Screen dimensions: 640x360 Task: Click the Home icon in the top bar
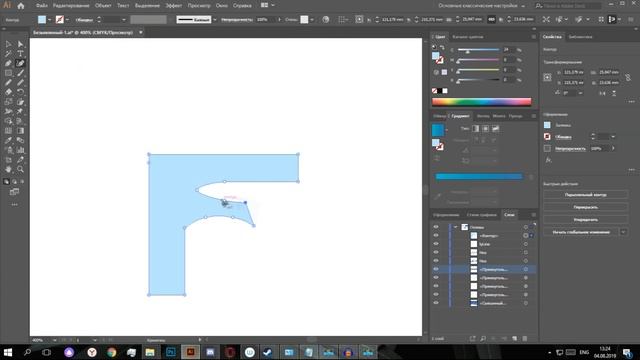[21, 6]
